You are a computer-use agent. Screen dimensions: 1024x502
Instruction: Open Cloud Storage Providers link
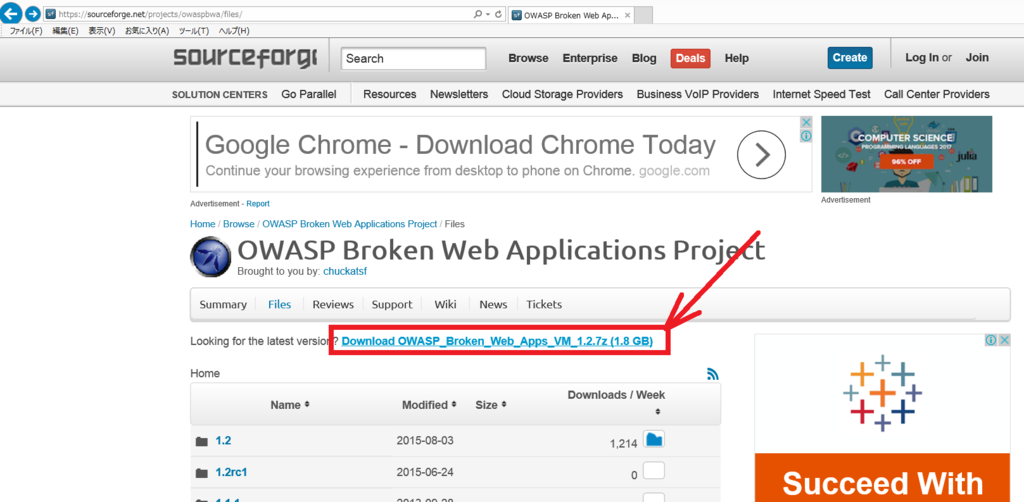point(562,94)
